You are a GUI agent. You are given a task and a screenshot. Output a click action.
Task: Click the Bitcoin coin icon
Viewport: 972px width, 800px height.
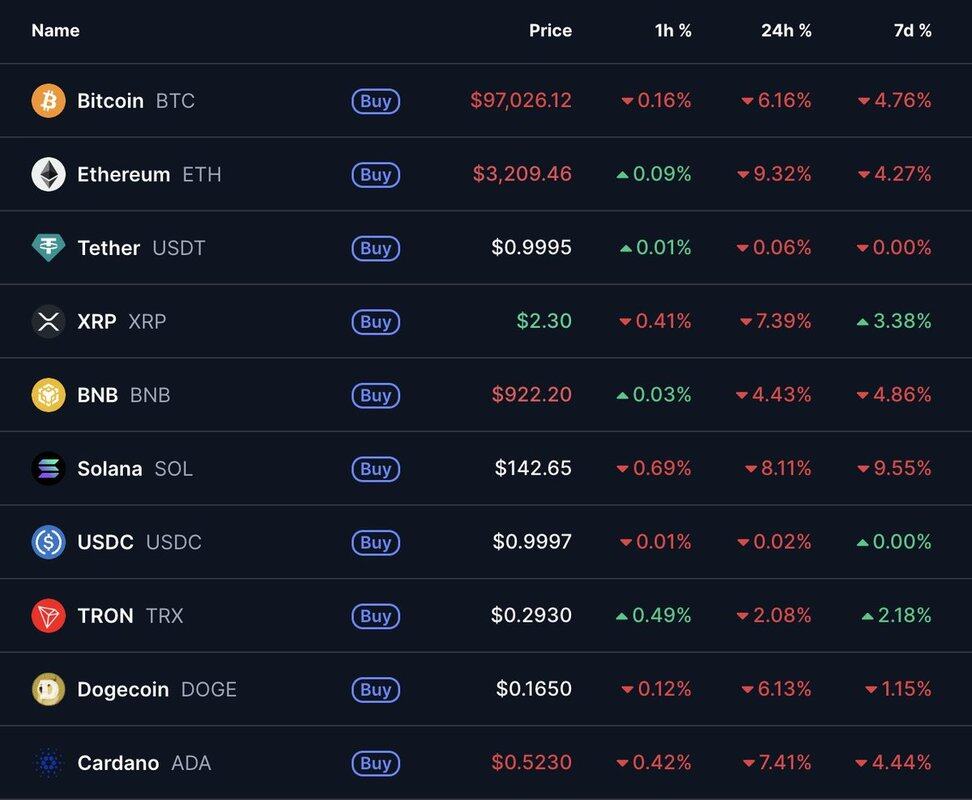coord(48,101)
